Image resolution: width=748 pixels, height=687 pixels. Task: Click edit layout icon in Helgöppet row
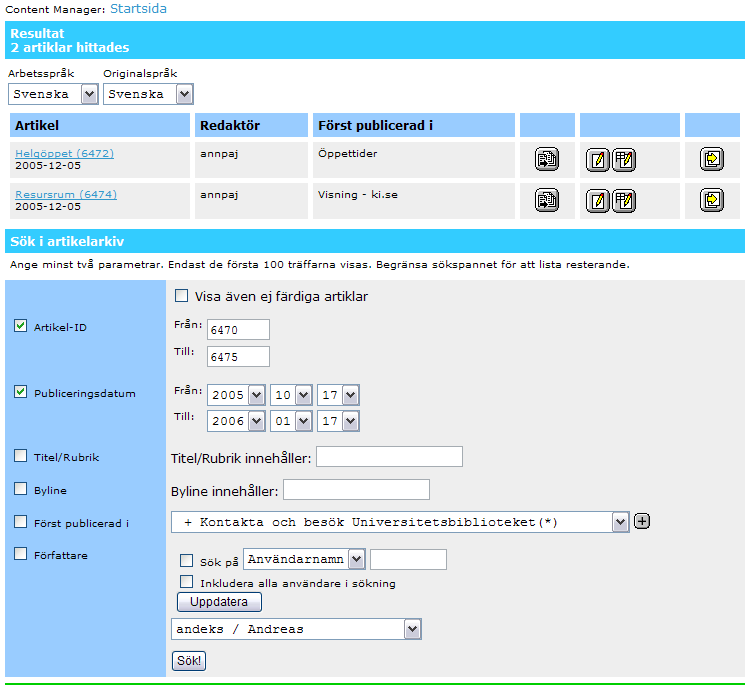(623, 160)
